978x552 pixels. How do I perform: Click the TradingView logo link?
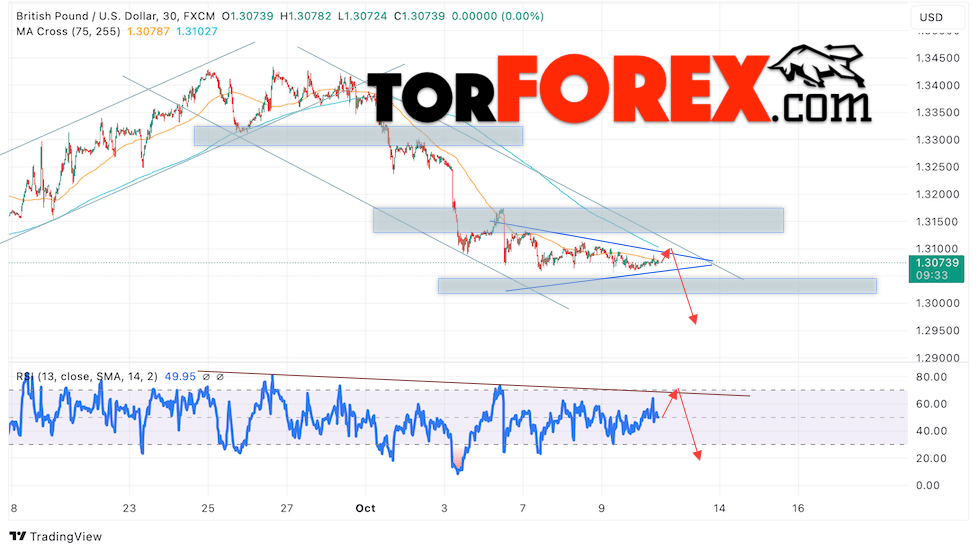tap(56, 536)
